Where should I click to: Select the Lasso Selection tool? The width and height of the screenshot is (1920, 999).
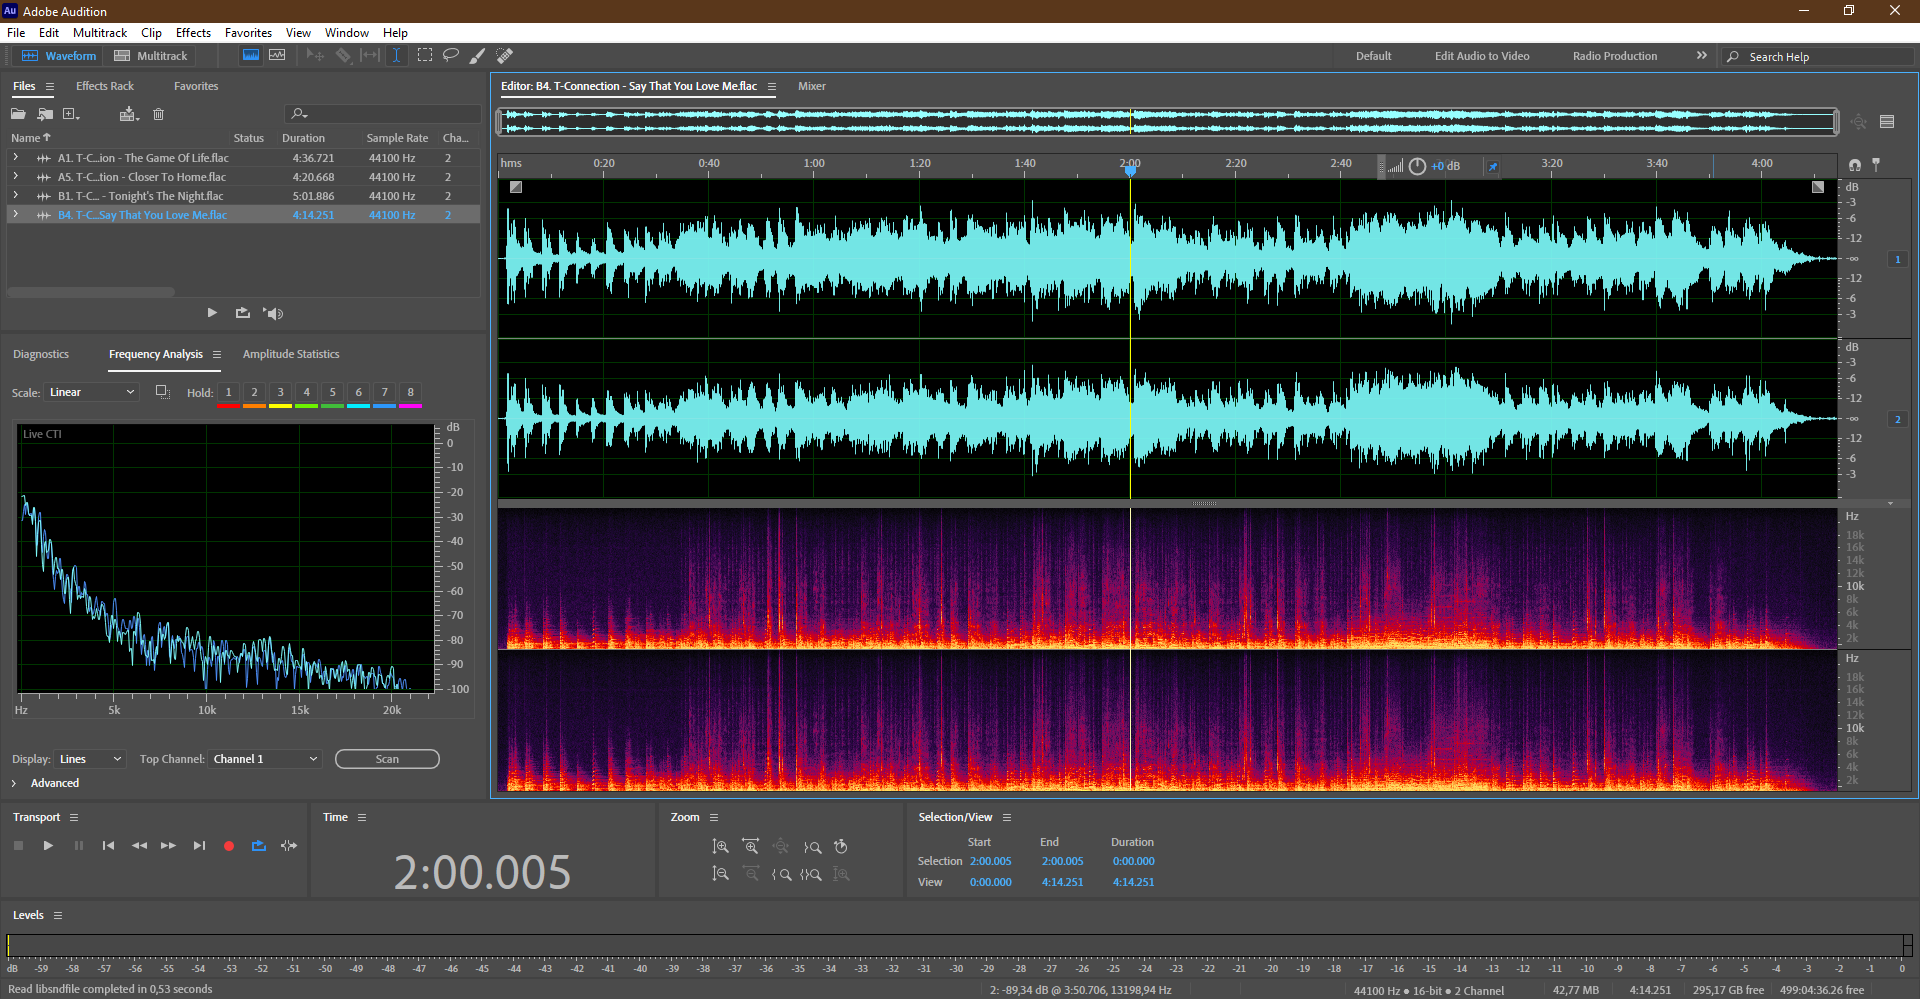pos(451,55)
